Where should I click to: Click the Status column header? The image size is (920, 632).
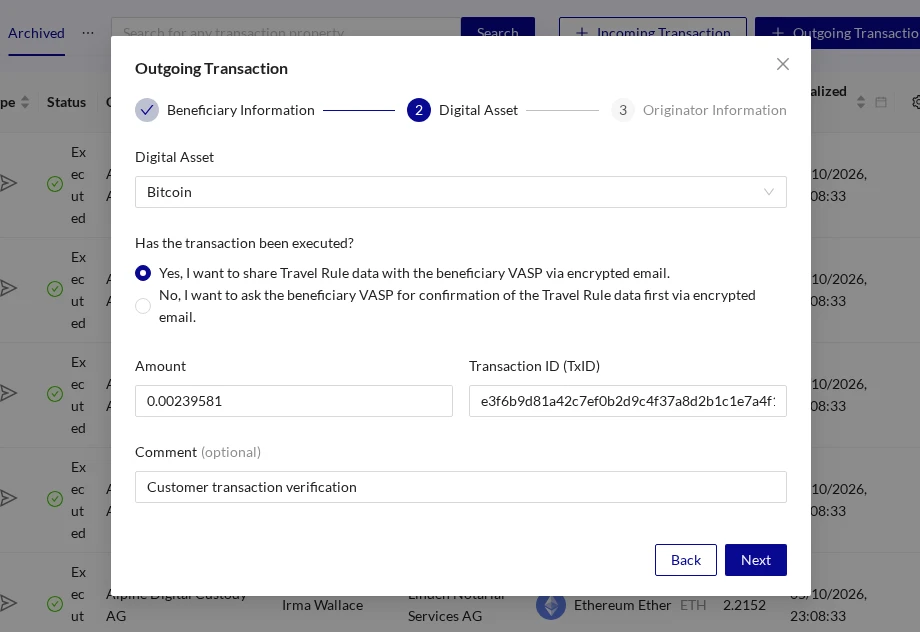(x=66, y=102)
